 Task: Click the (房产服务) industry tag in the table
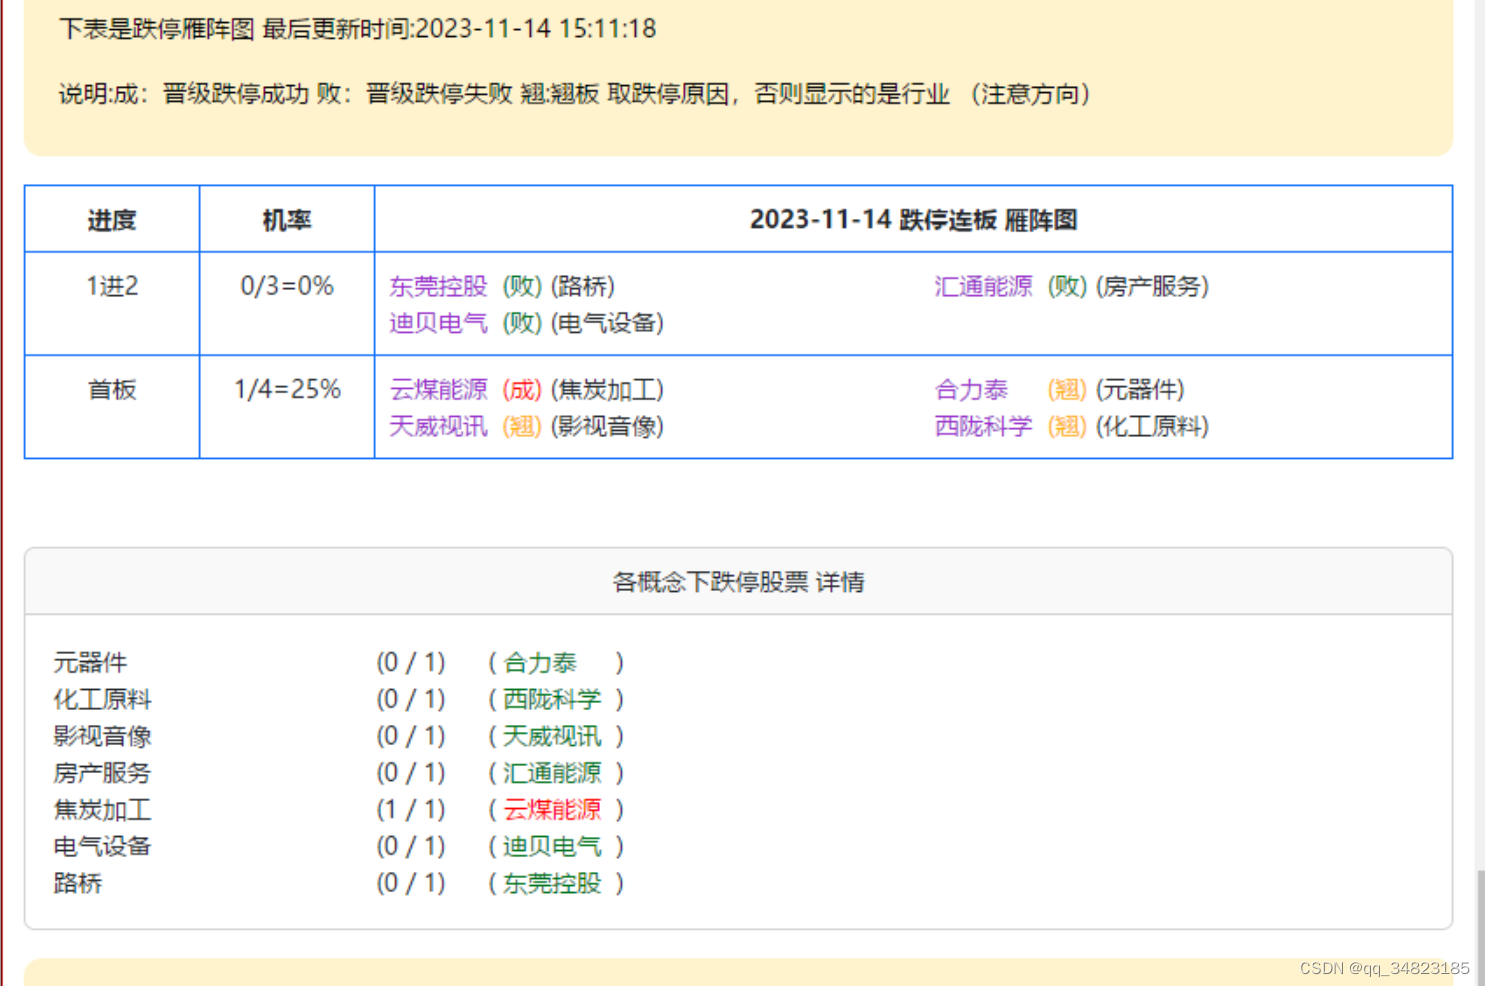point(1153,287)
